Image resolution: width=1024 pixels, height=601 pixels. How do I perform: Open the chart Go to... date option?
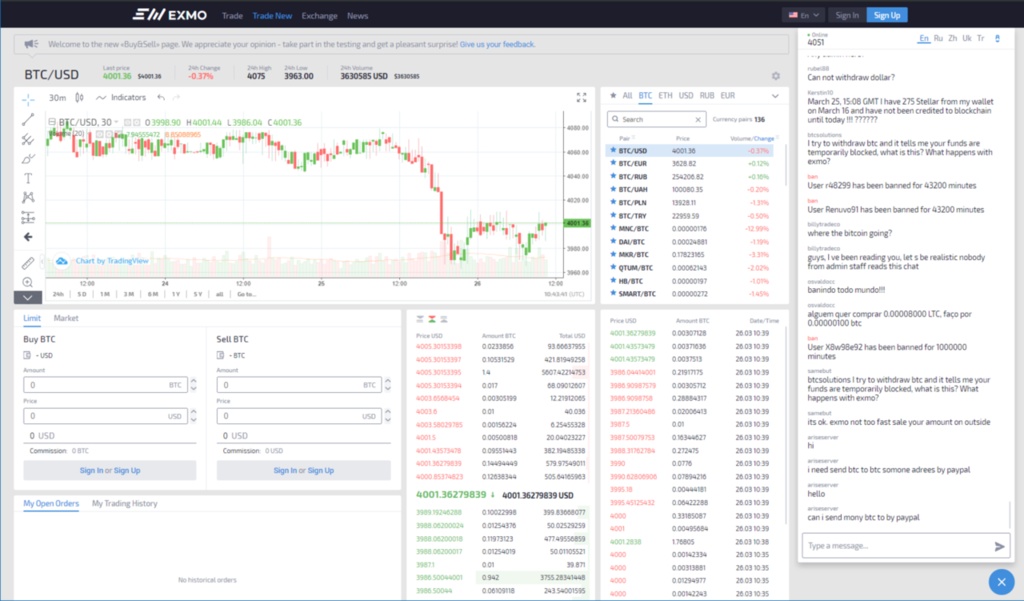tap(246, 294)
